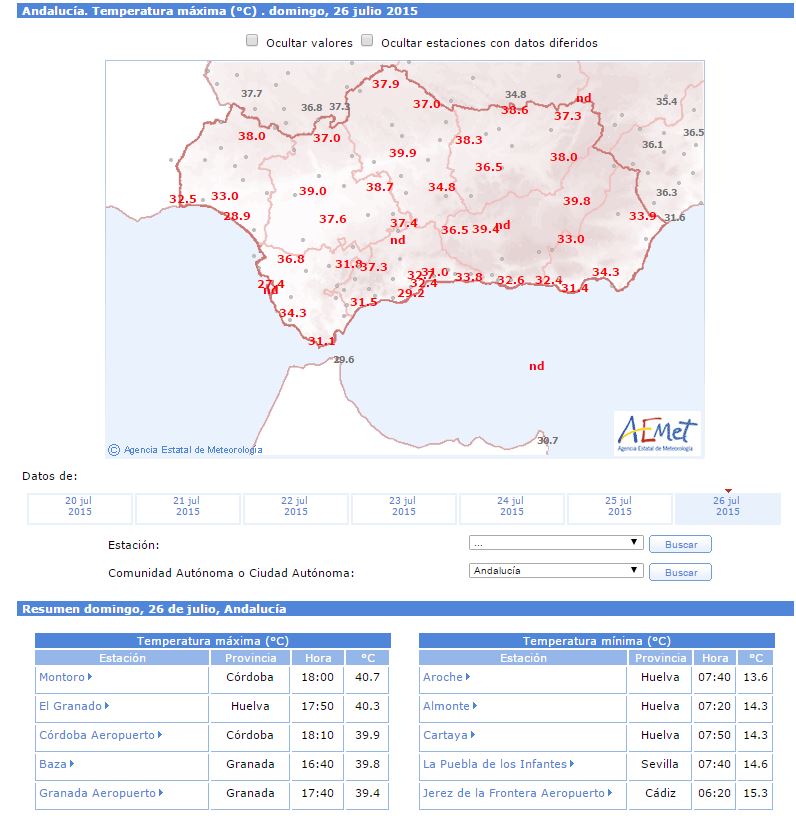Open the Comunidad Autónoma dropdown showing Andalucía
Screen dimensions: 796x818
tap(556, 571)
